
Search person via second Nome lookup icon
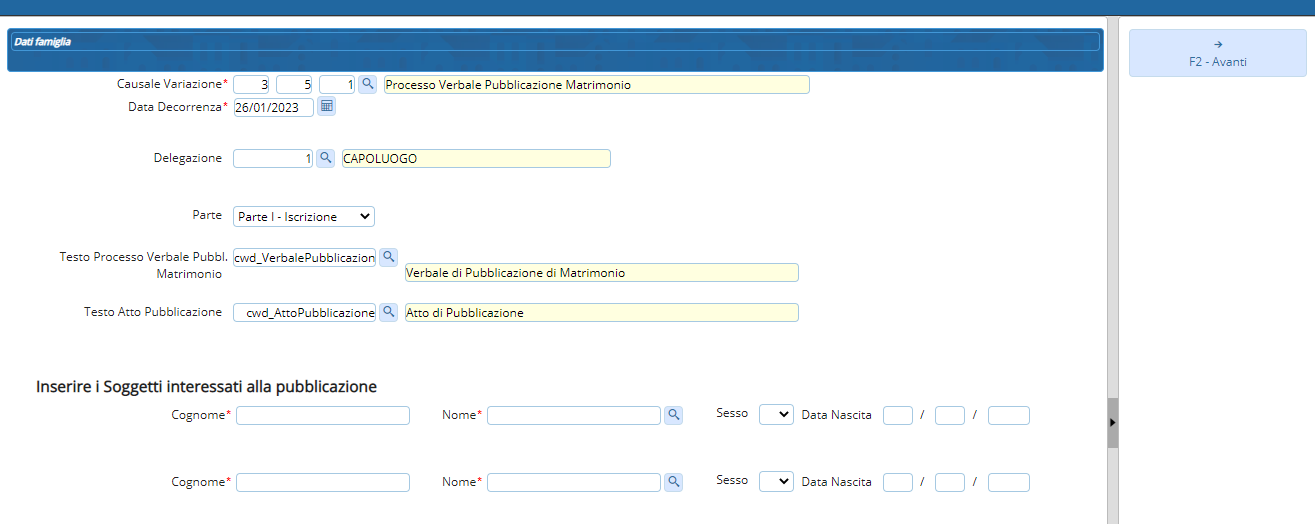point(674,482)
